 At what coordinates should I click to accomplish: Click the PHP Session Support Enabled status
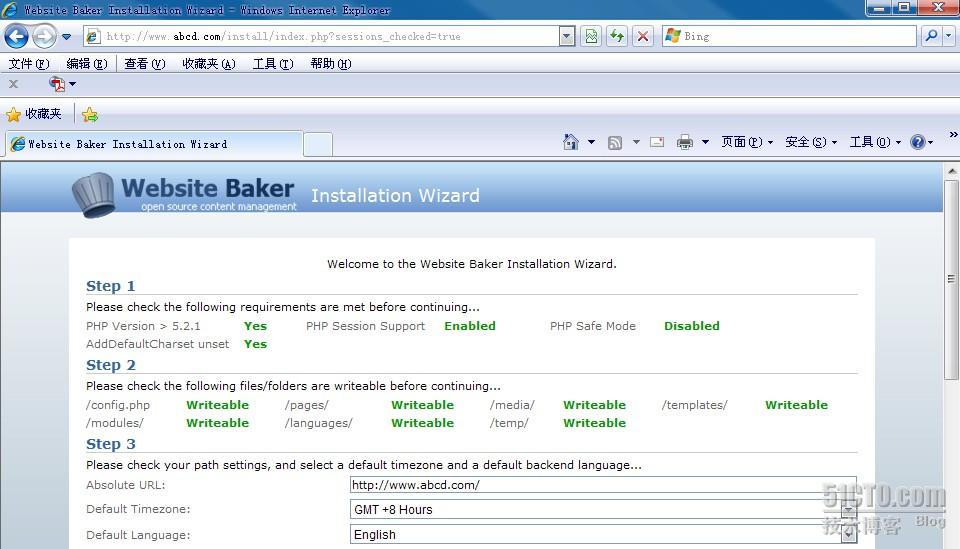coord(470,326)
